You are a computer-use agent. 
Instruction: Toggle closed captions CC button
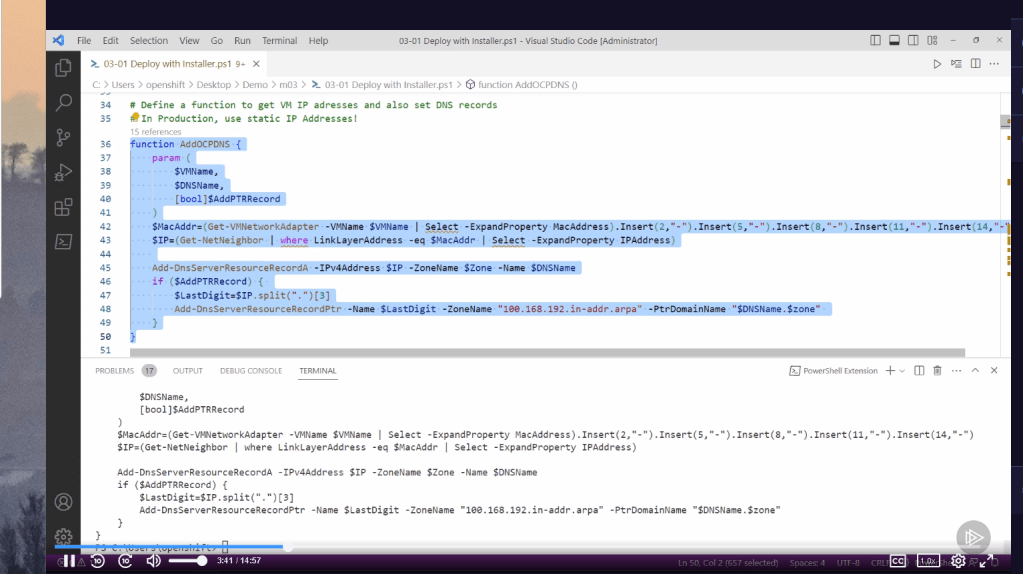(x=898, y=561)
